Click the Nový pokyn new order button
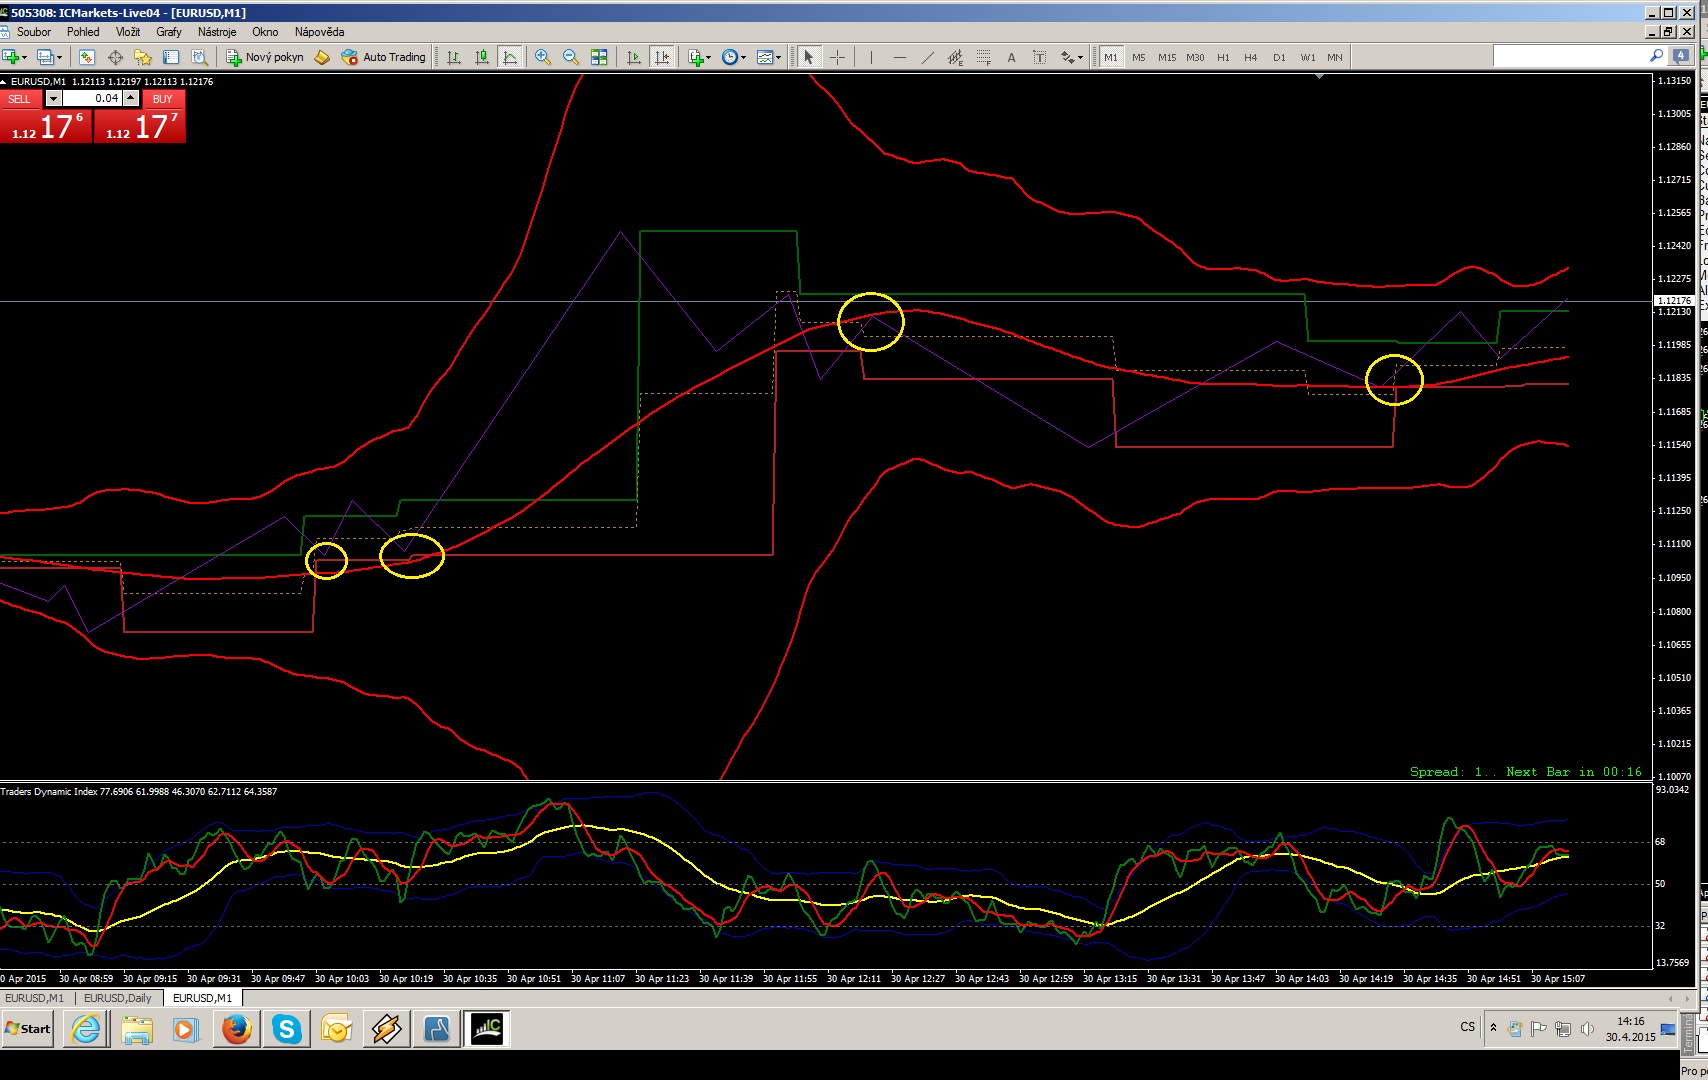This screenshot has height=1080, width=1708. point(265,57)
